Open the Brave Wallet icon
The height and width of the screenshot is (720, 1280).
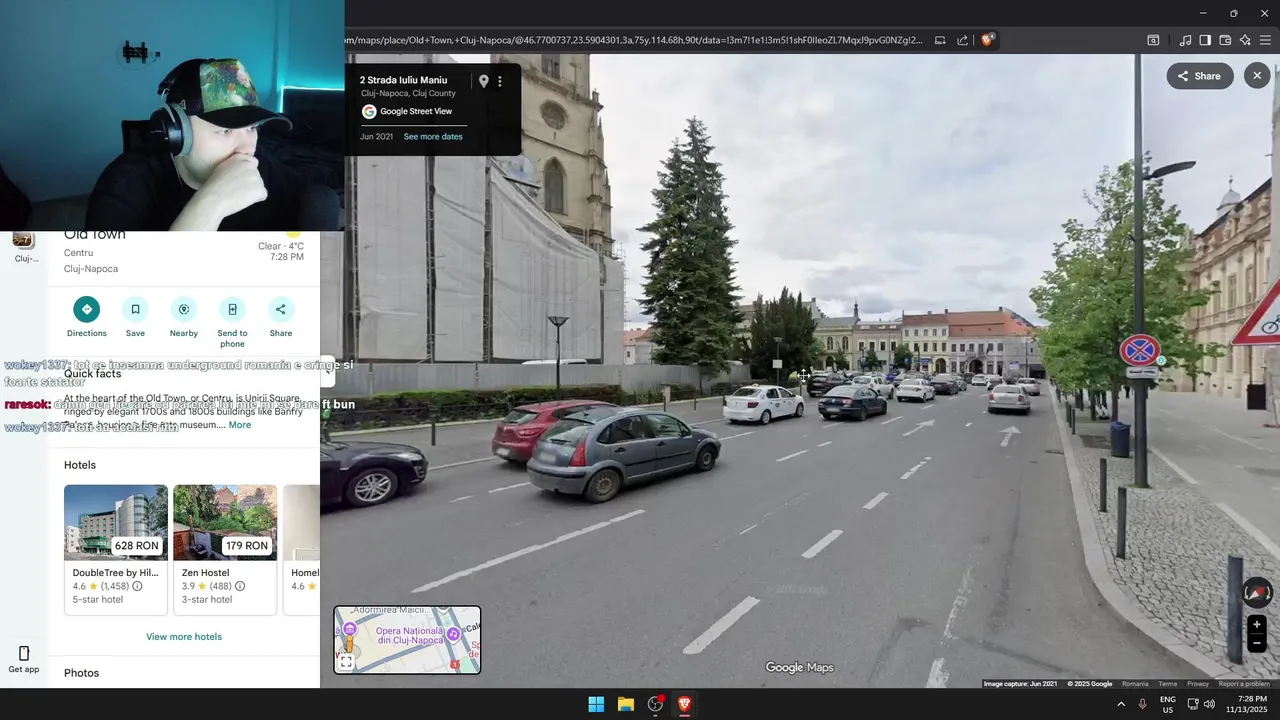pyautogui.click(x=1225, y=40)
